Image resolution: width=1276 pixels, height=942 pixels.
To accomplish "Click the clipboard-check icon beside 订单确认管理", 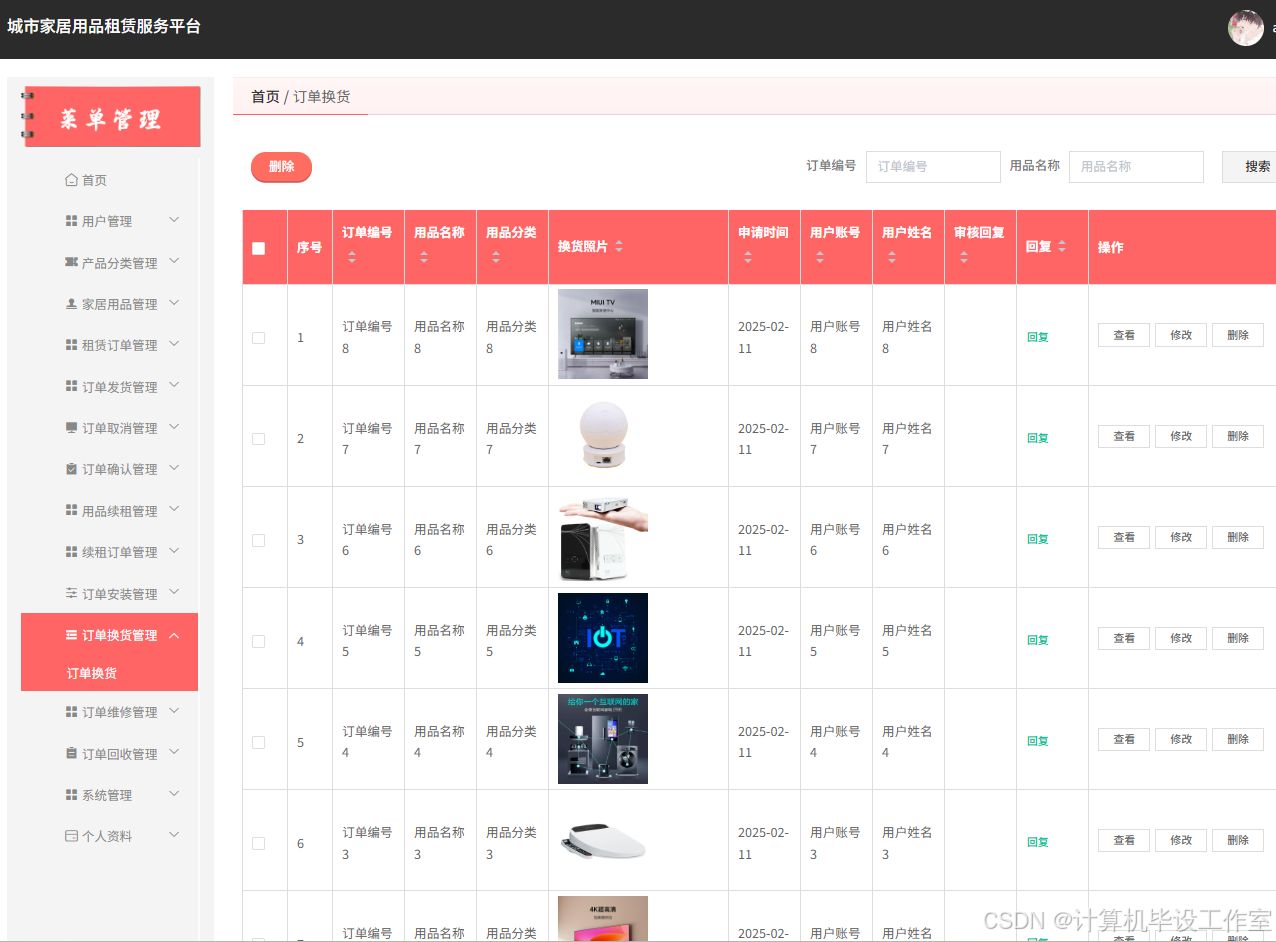I will point(71,468).
